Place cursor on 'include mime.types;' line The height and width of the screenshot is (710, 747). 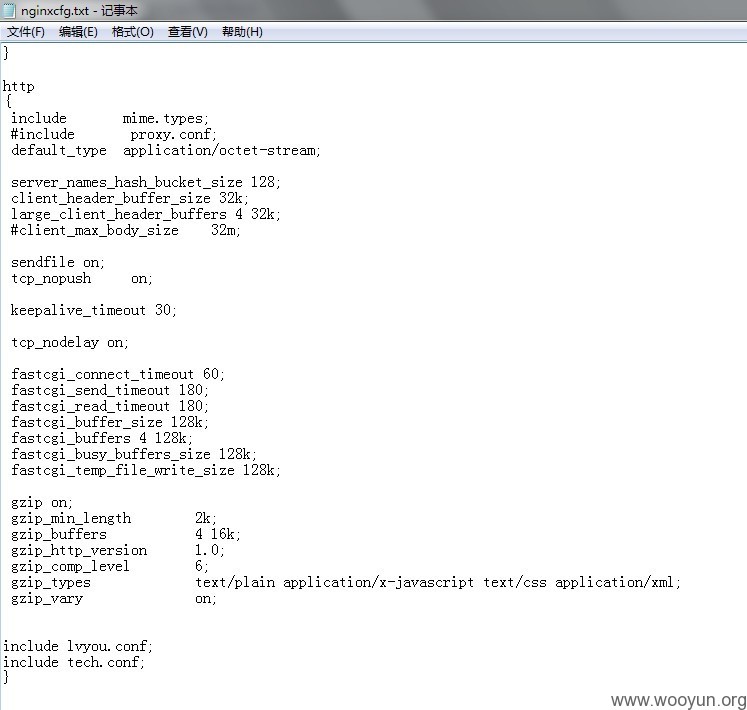110,118
